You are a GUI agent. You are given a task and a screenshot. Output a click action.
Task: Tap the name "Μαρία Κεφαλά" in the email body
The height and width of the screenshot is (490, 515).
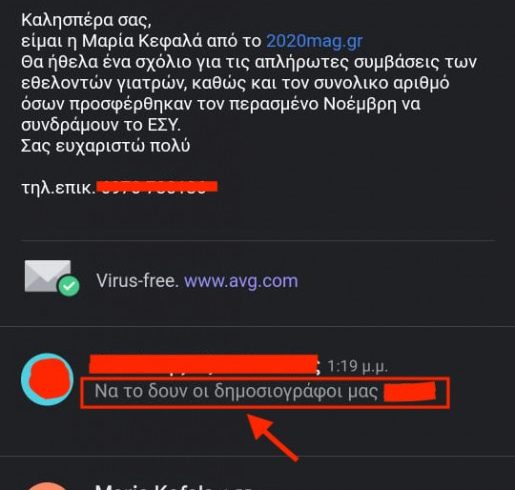pos(142,41)
